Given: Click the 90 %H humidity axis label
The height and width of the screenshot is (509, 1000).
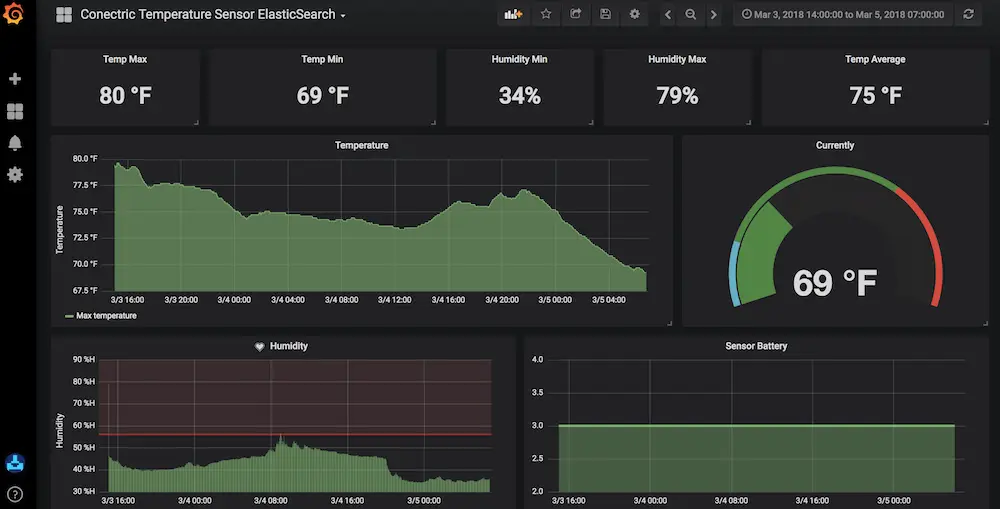Looking at the screenshot, I should tap(84, 360).
